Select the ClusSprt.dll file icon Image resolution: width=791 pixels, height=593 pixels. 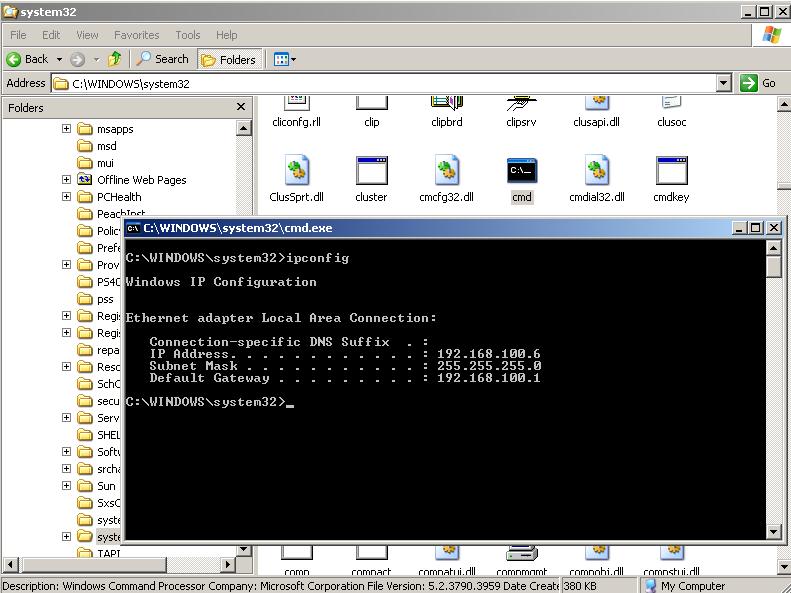pos(297,170)
